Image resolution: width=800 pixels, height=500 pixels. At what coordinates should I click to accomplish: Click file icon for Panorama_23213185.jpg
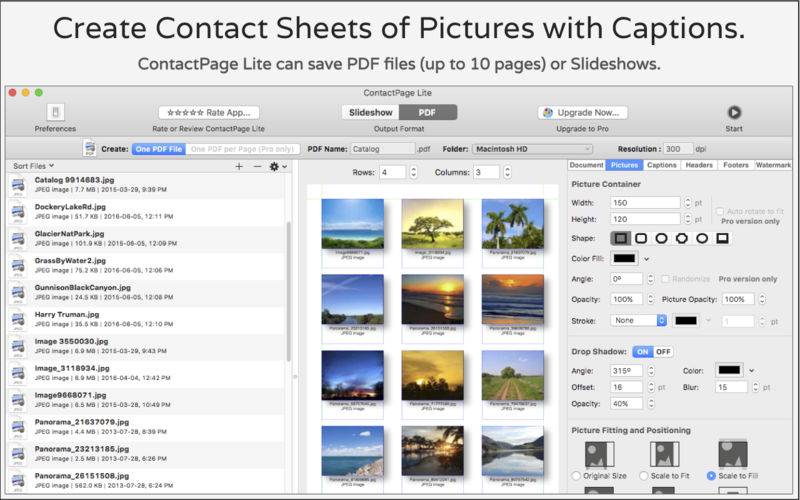pos(18,454)
